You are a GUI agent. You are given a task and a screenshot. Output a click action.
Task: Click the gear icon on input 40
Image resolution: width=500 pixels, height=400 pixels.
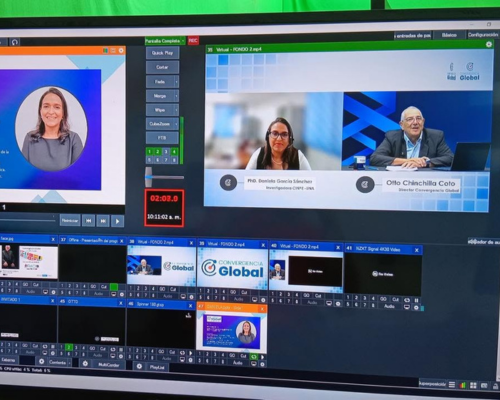click(338, 303)
